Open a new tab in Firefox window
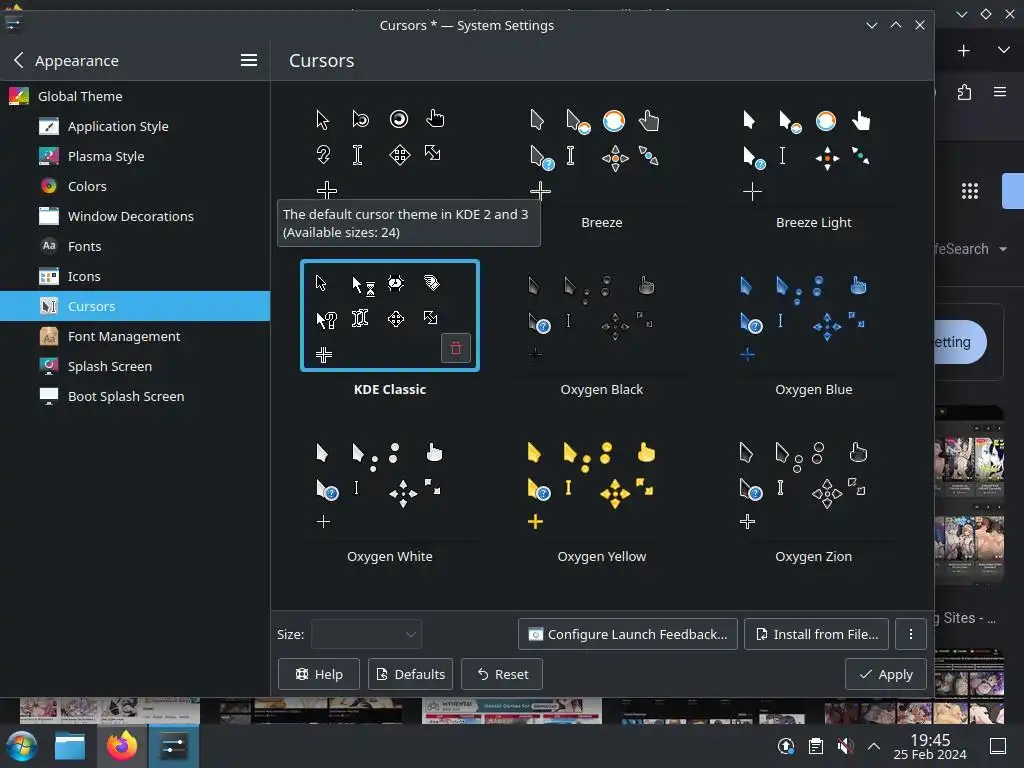The width and height of the screenshot is (1024, 768). point(963,51)
